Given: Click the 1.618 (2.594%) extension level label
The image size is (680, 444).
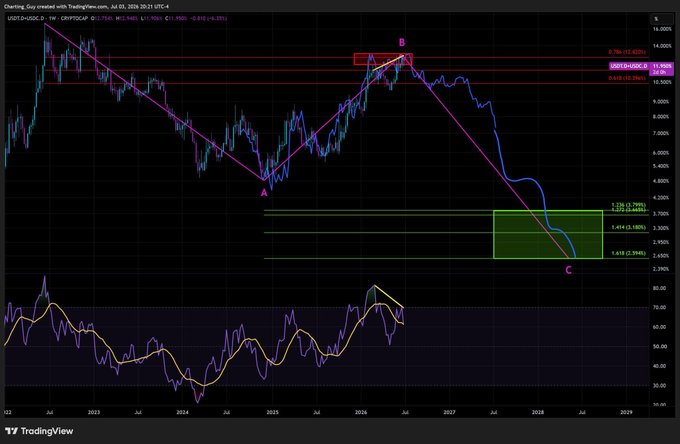Looking at the screenshot, I should click(628, 253).
